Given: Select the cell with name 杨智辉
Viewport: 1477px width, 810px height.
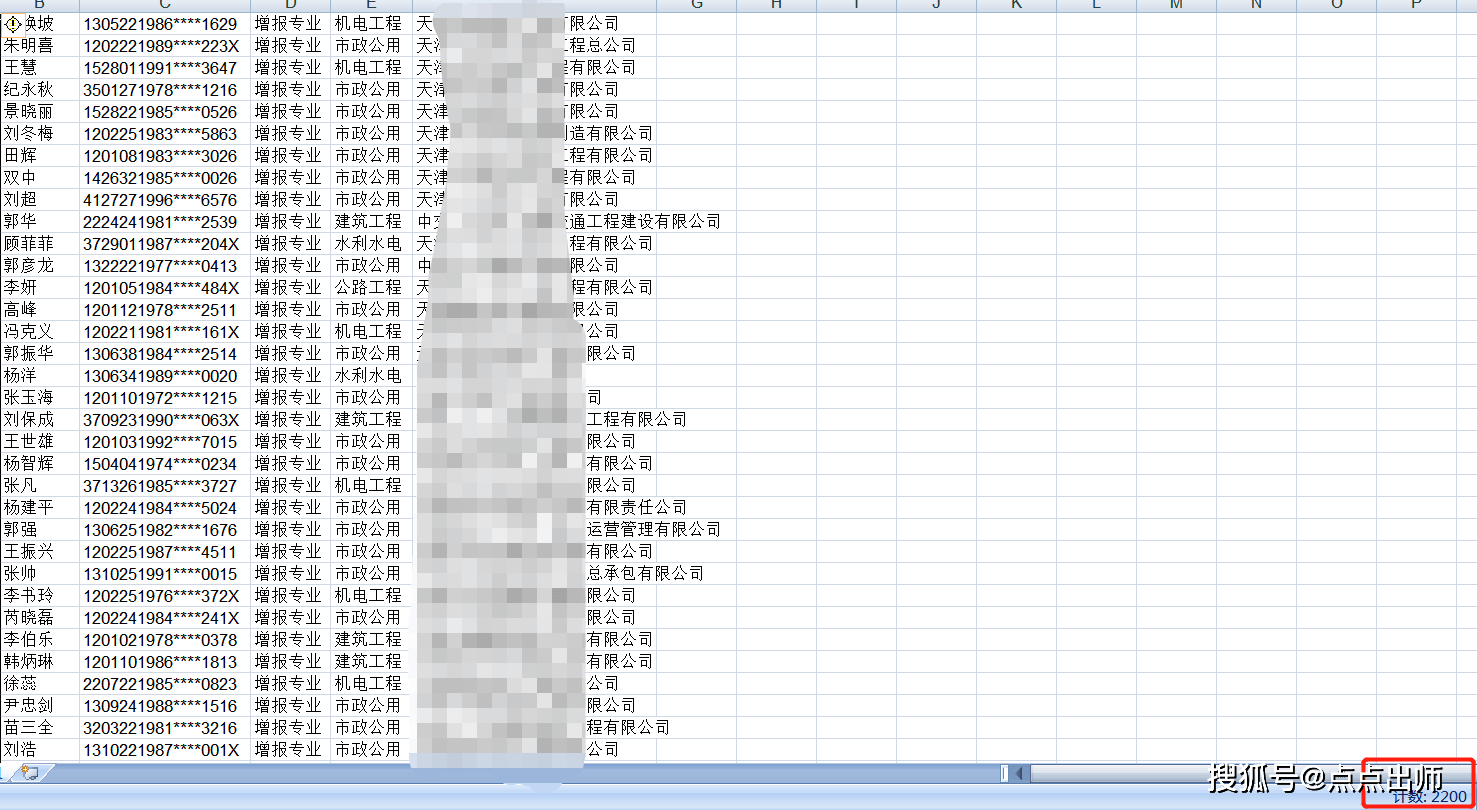Looking at the screenshot, I should click(40, 463).
